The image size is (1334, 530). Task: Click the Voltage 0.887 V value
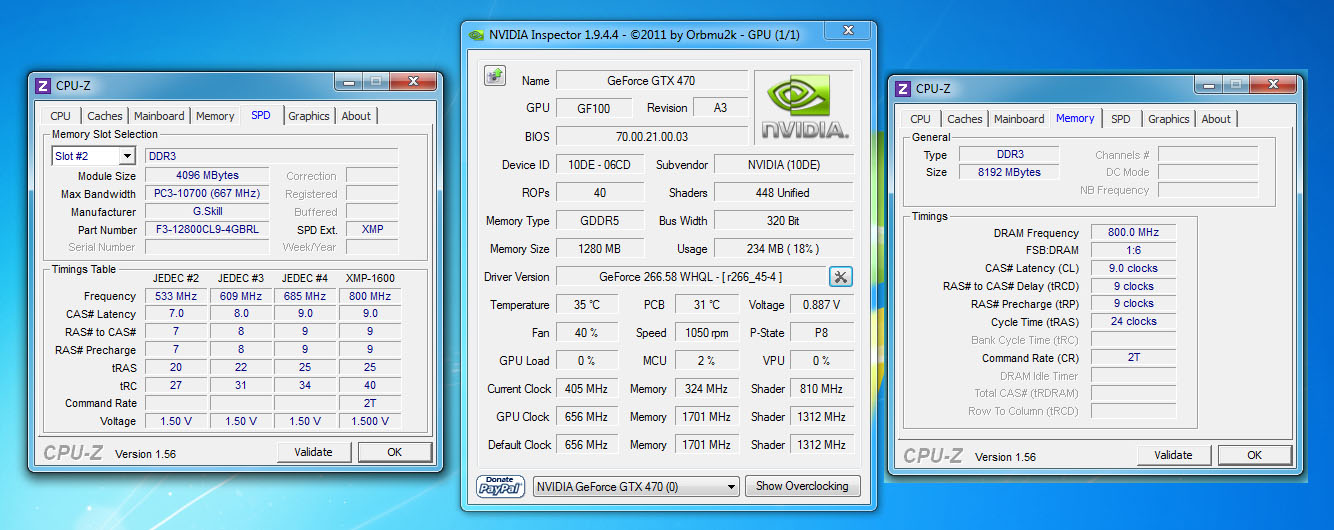tap(822, 305)
